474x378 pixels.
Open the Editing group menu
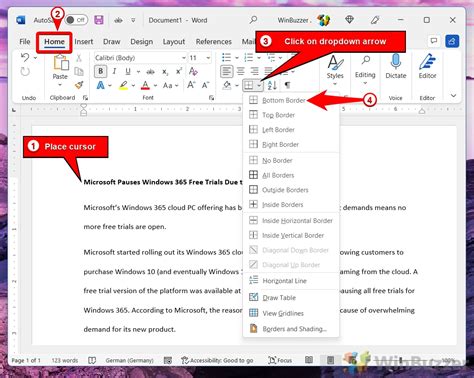365,70
